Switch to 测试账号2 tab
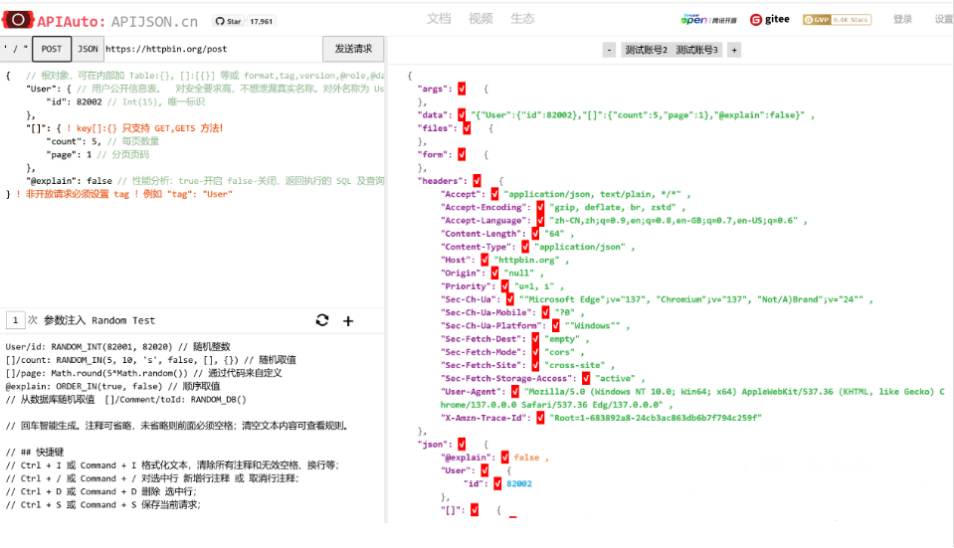 (647, 50)
